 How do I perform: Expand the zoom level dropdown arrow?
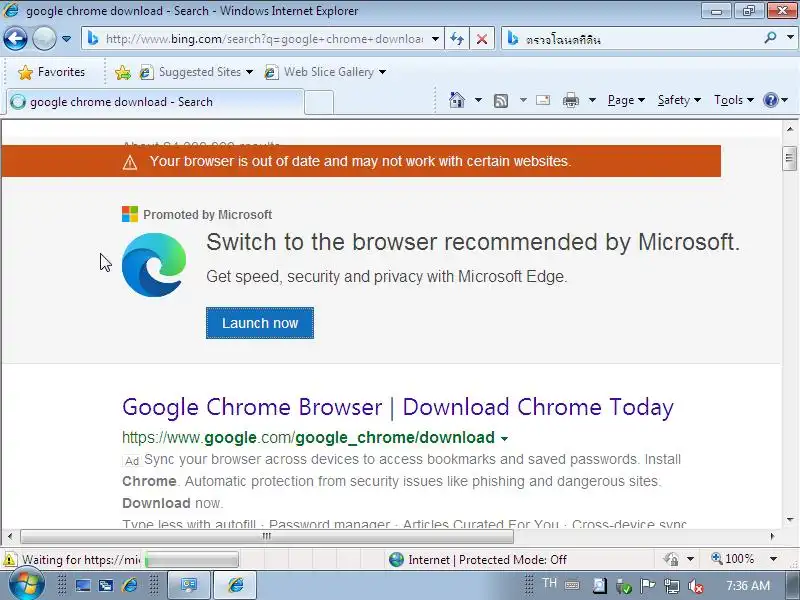(x=773, y=559)
